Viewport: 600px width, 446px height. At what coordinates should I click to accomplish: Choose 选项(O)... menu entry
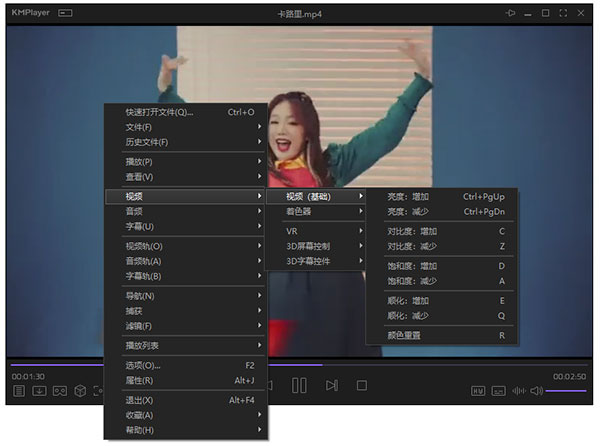click(x=186, y=365)
